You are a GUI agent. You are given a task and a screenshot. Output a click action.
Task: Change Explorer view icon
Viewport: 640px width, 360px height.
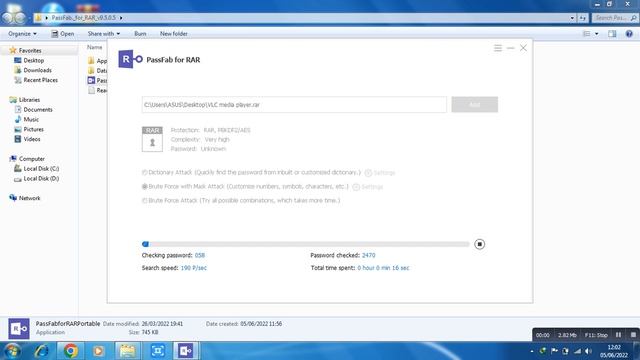click(x=587, y=33)
